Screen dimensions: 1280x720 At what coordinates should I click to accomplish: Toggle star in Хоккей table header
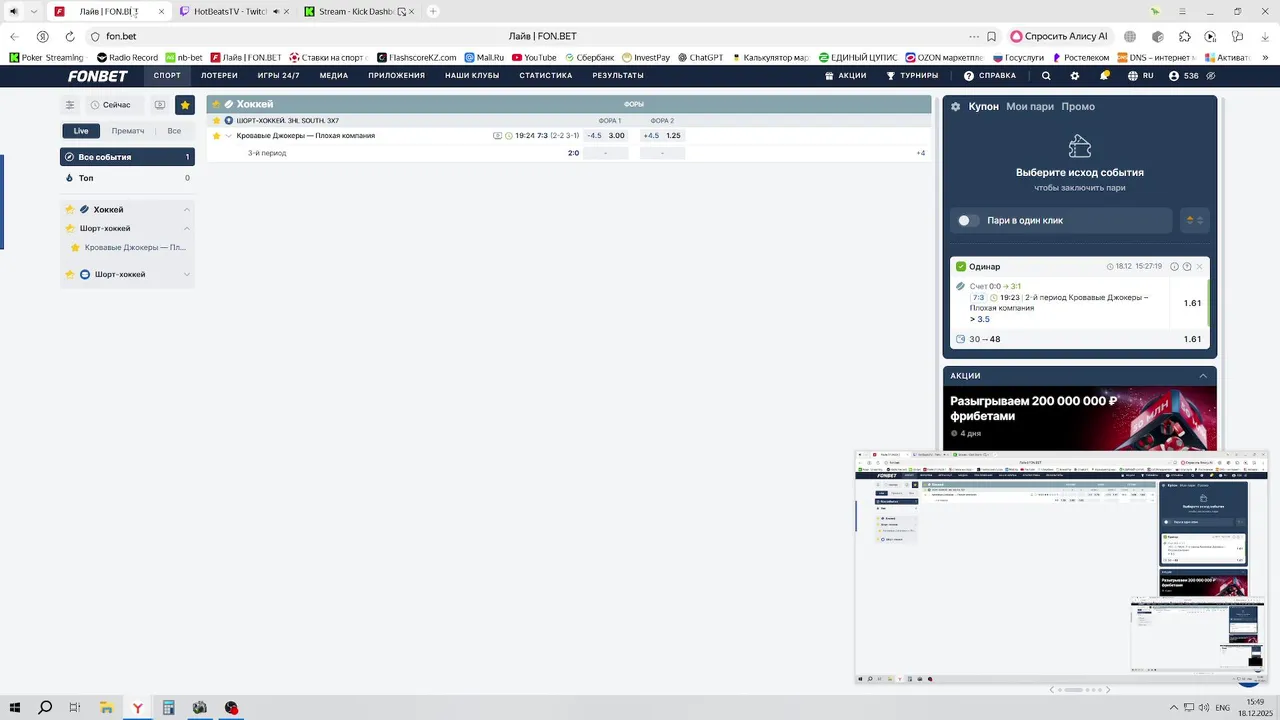(x=216, y=104)
